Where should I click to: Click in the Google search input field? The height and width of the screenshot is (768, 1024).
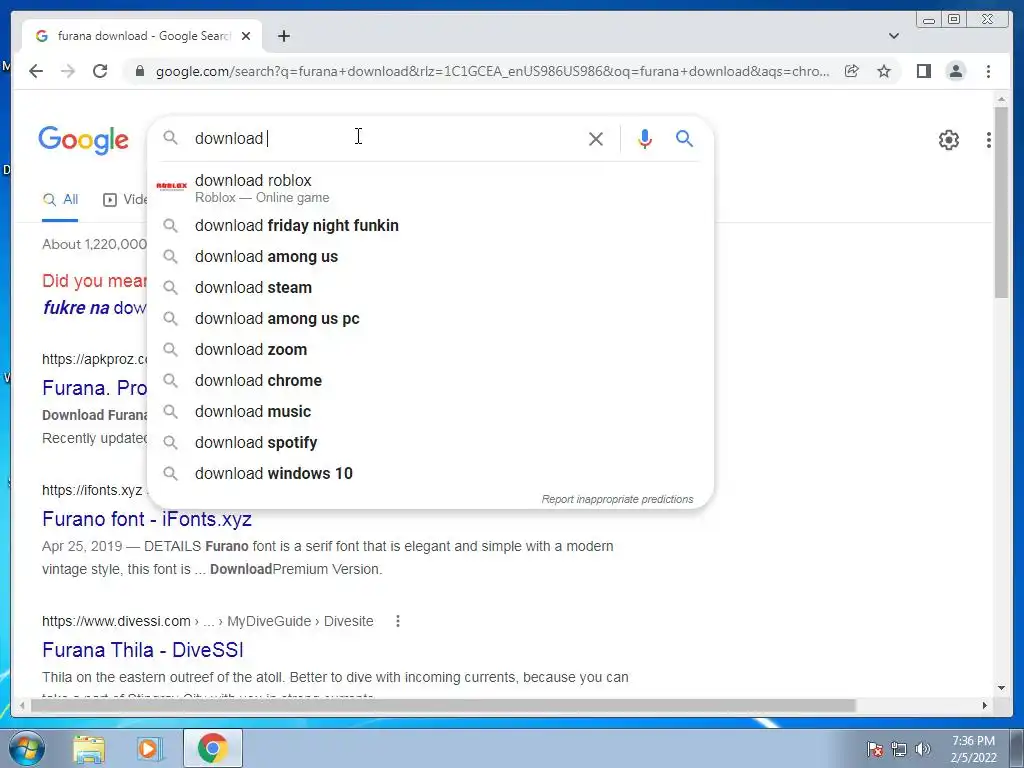[x=385, y=138]
